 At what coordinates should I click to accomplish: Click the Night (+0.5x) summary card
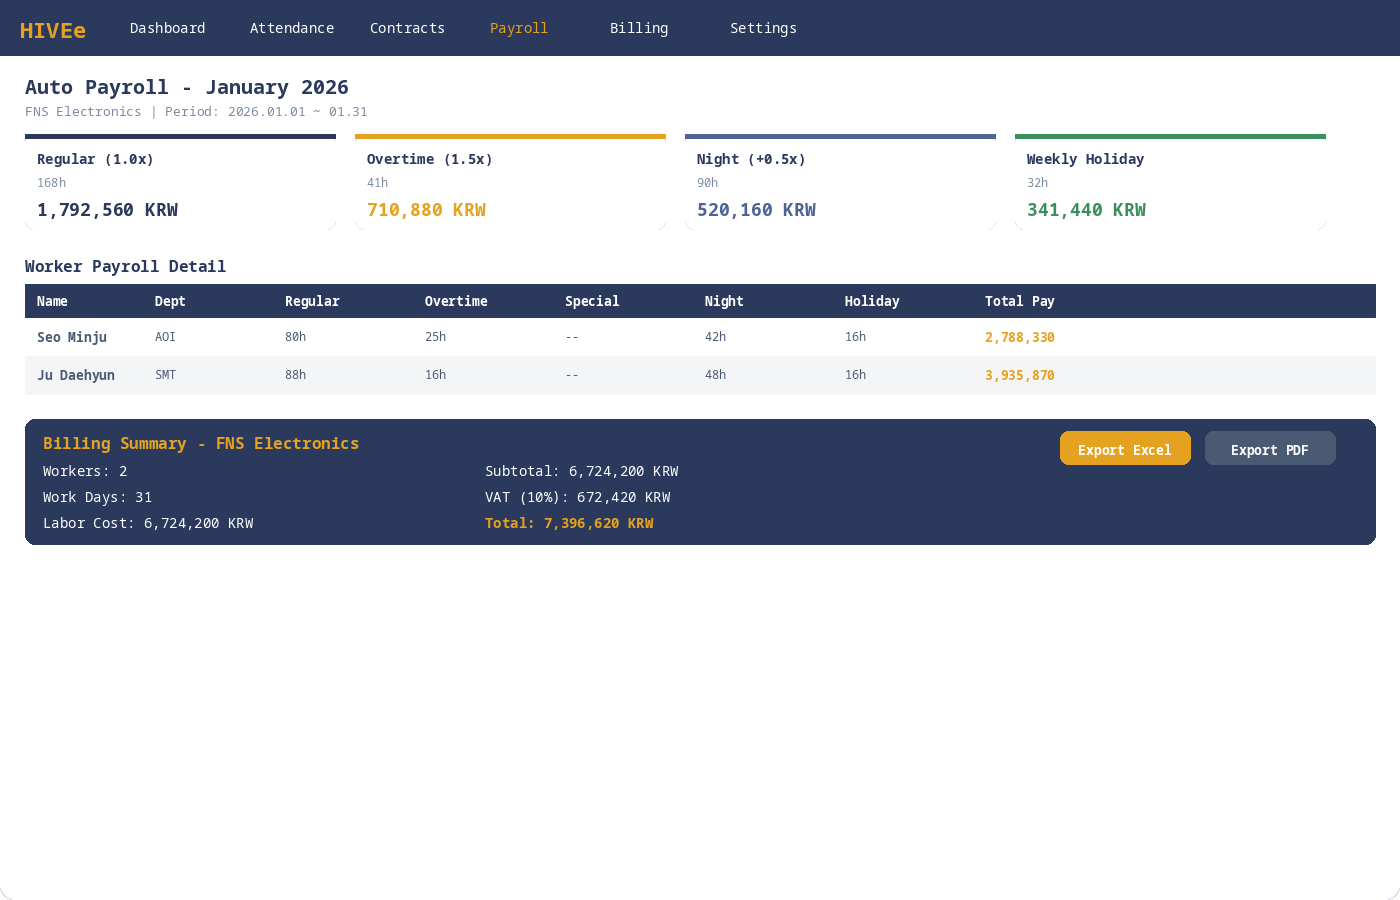click(840, 184)
